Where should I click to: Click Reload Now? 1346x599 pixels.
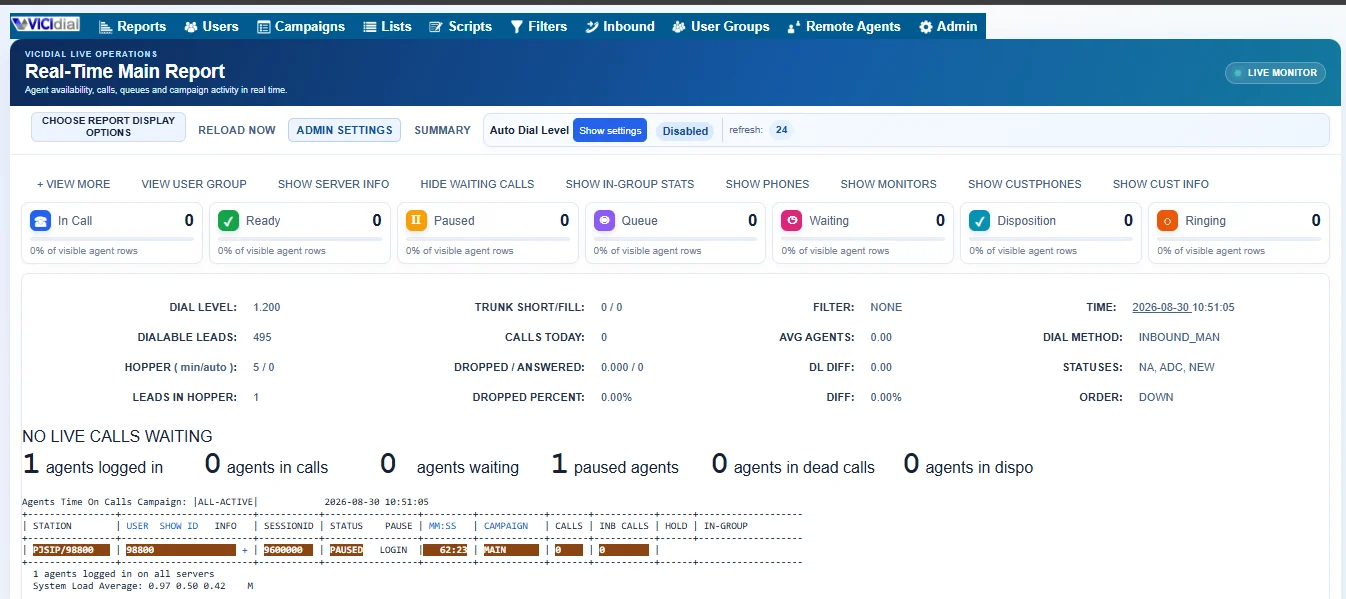(237, 130)
